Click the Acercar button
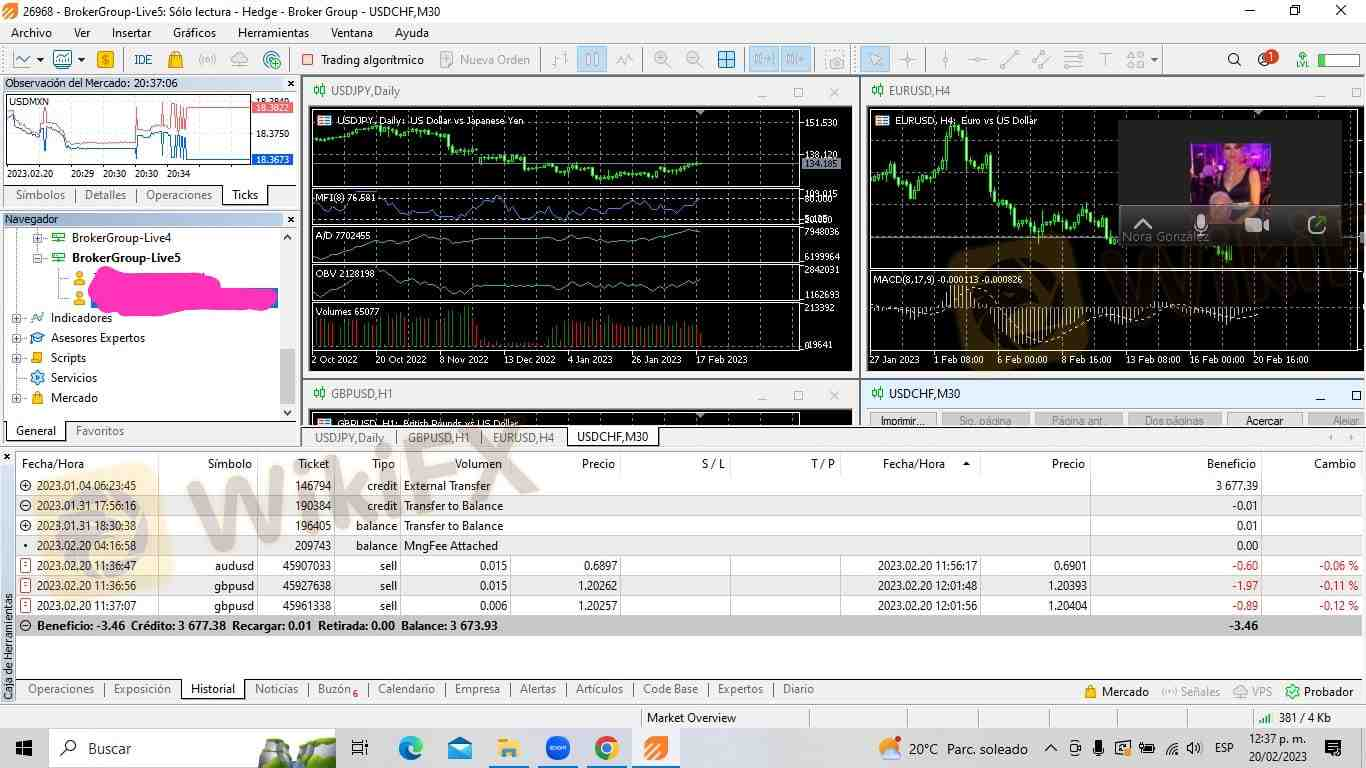The width and height of the screenshot is (1366, 768). click(x=1264, y=420)
